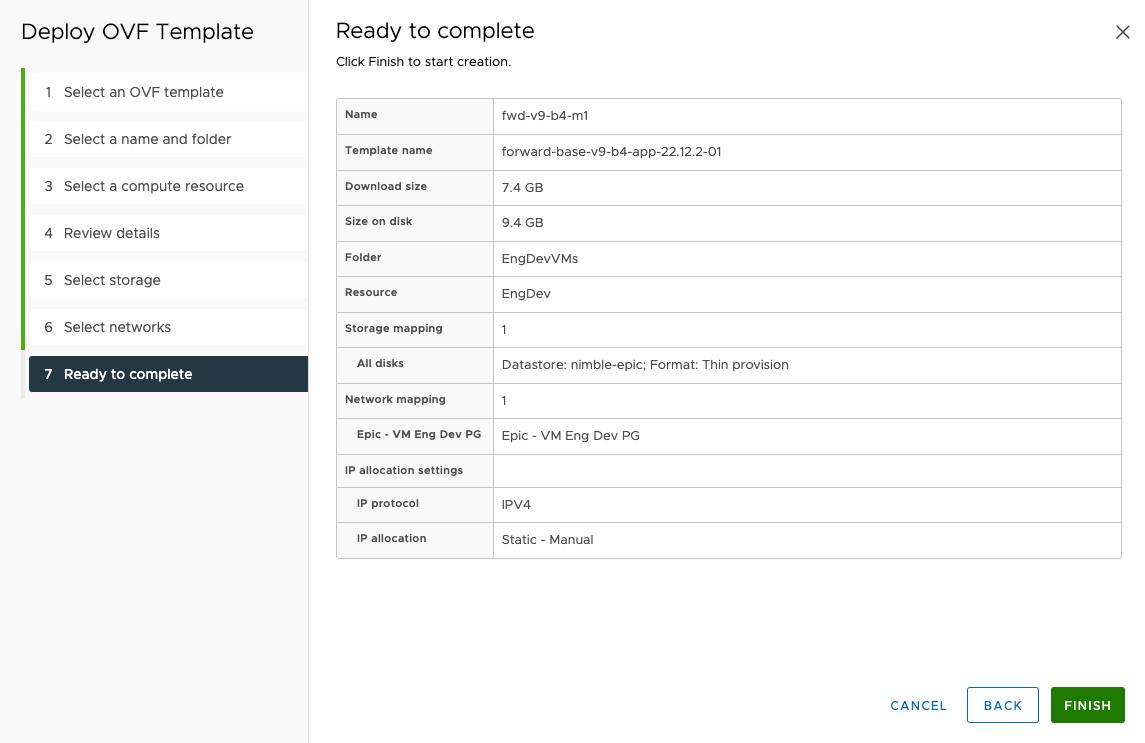The height and width of the screenshot is (743, 1145).
Task: Cancel the OVF deployment
Action: [x=918, y=705]
